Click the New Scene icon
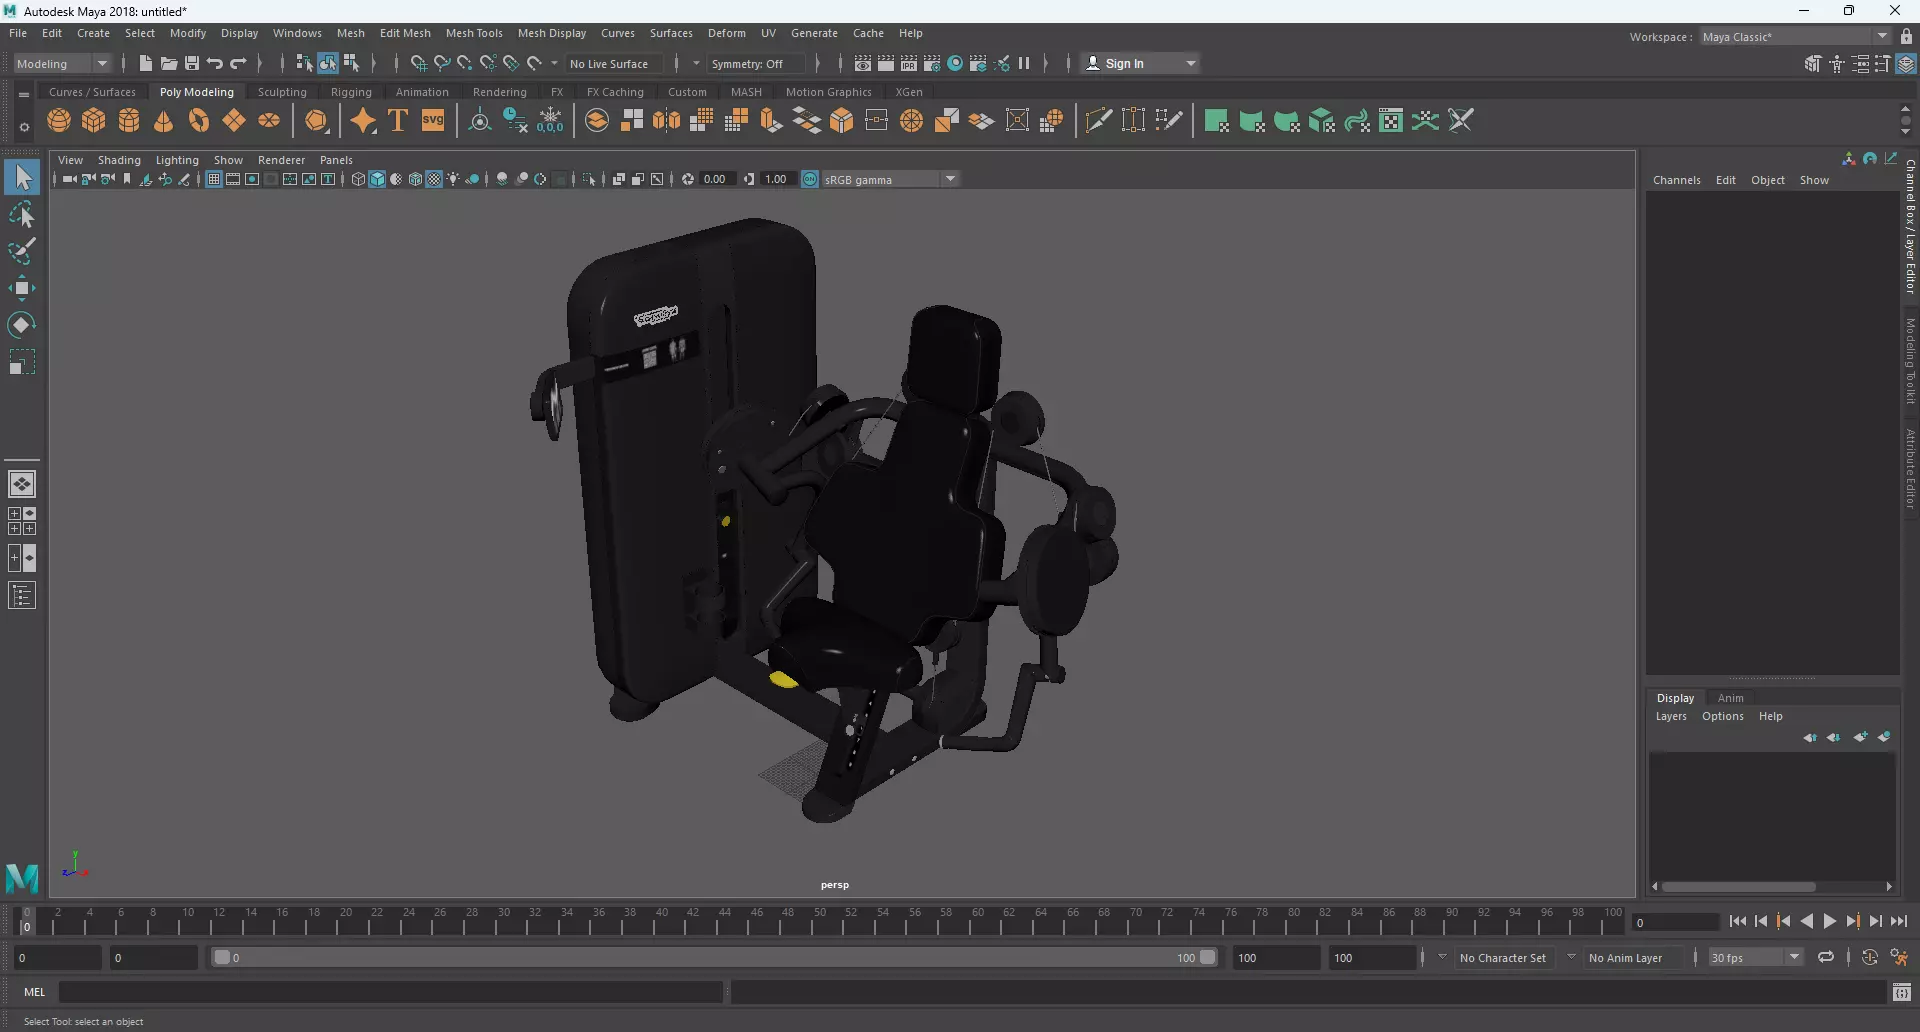Screen dimensions: 1920x1032 point(146,63)
